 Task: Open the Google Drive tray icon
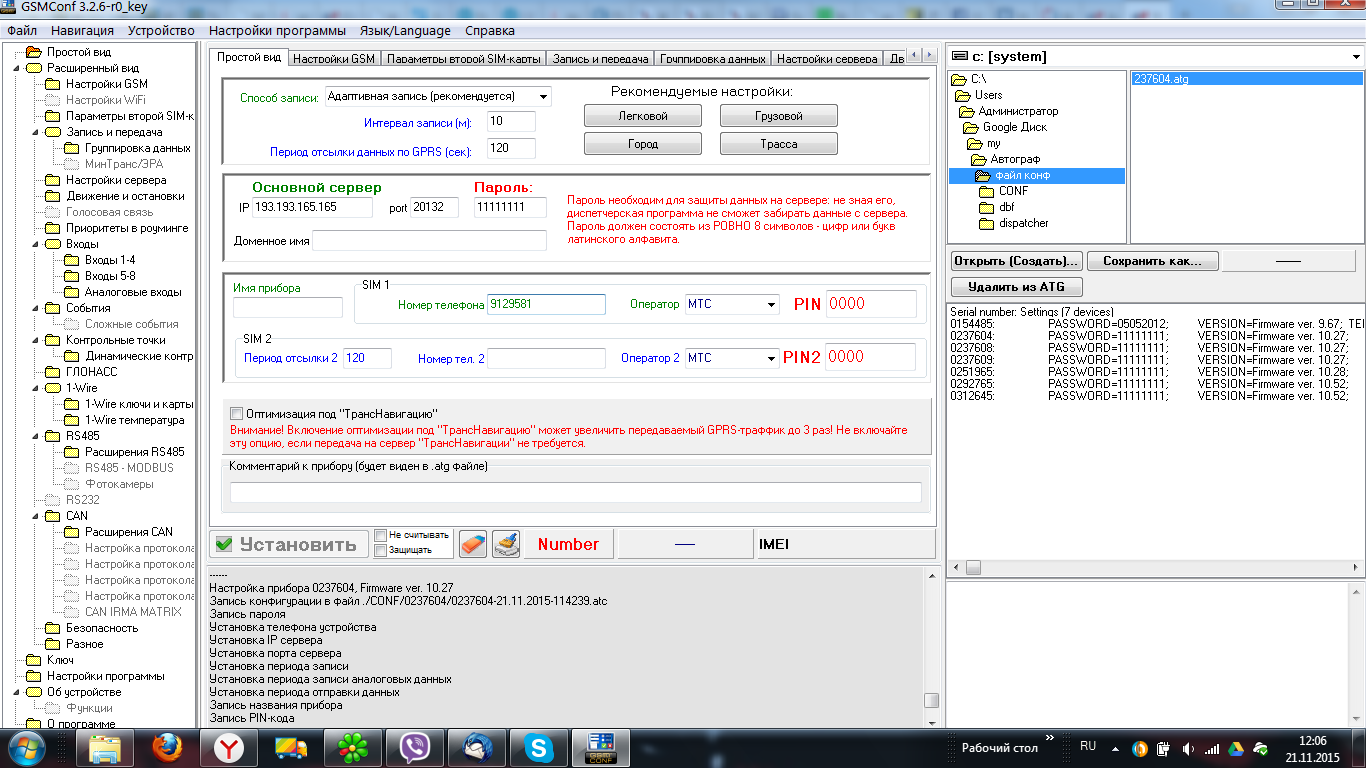1234,748
